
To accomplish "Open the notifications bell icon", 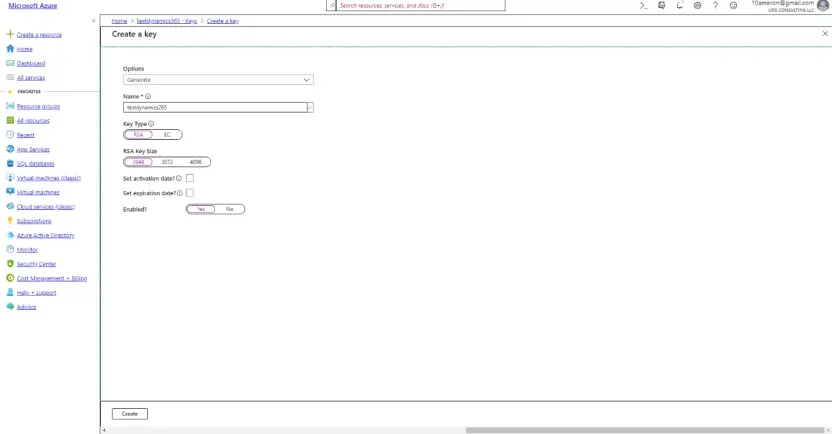I will [x=679, y=5].
